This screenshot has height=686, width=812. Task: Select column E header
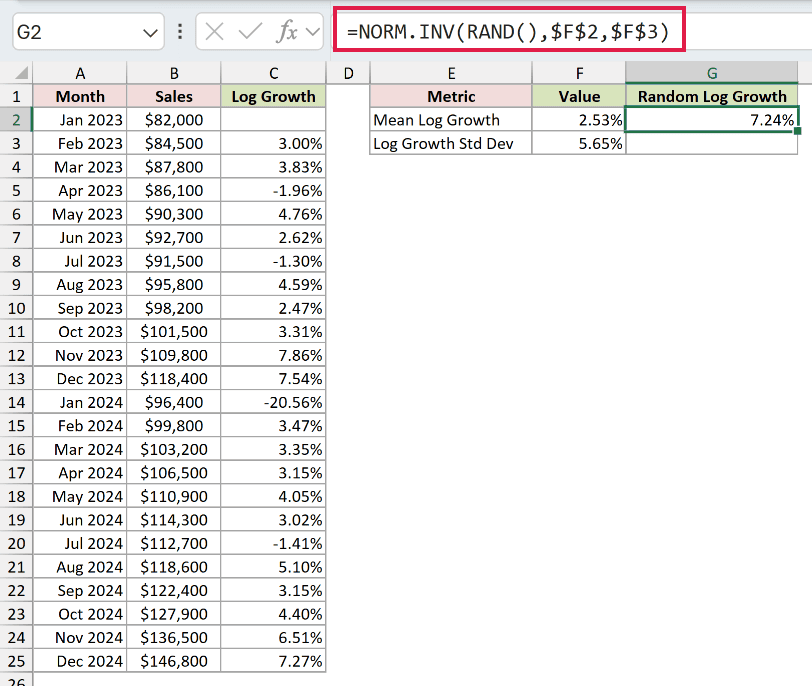451,73
